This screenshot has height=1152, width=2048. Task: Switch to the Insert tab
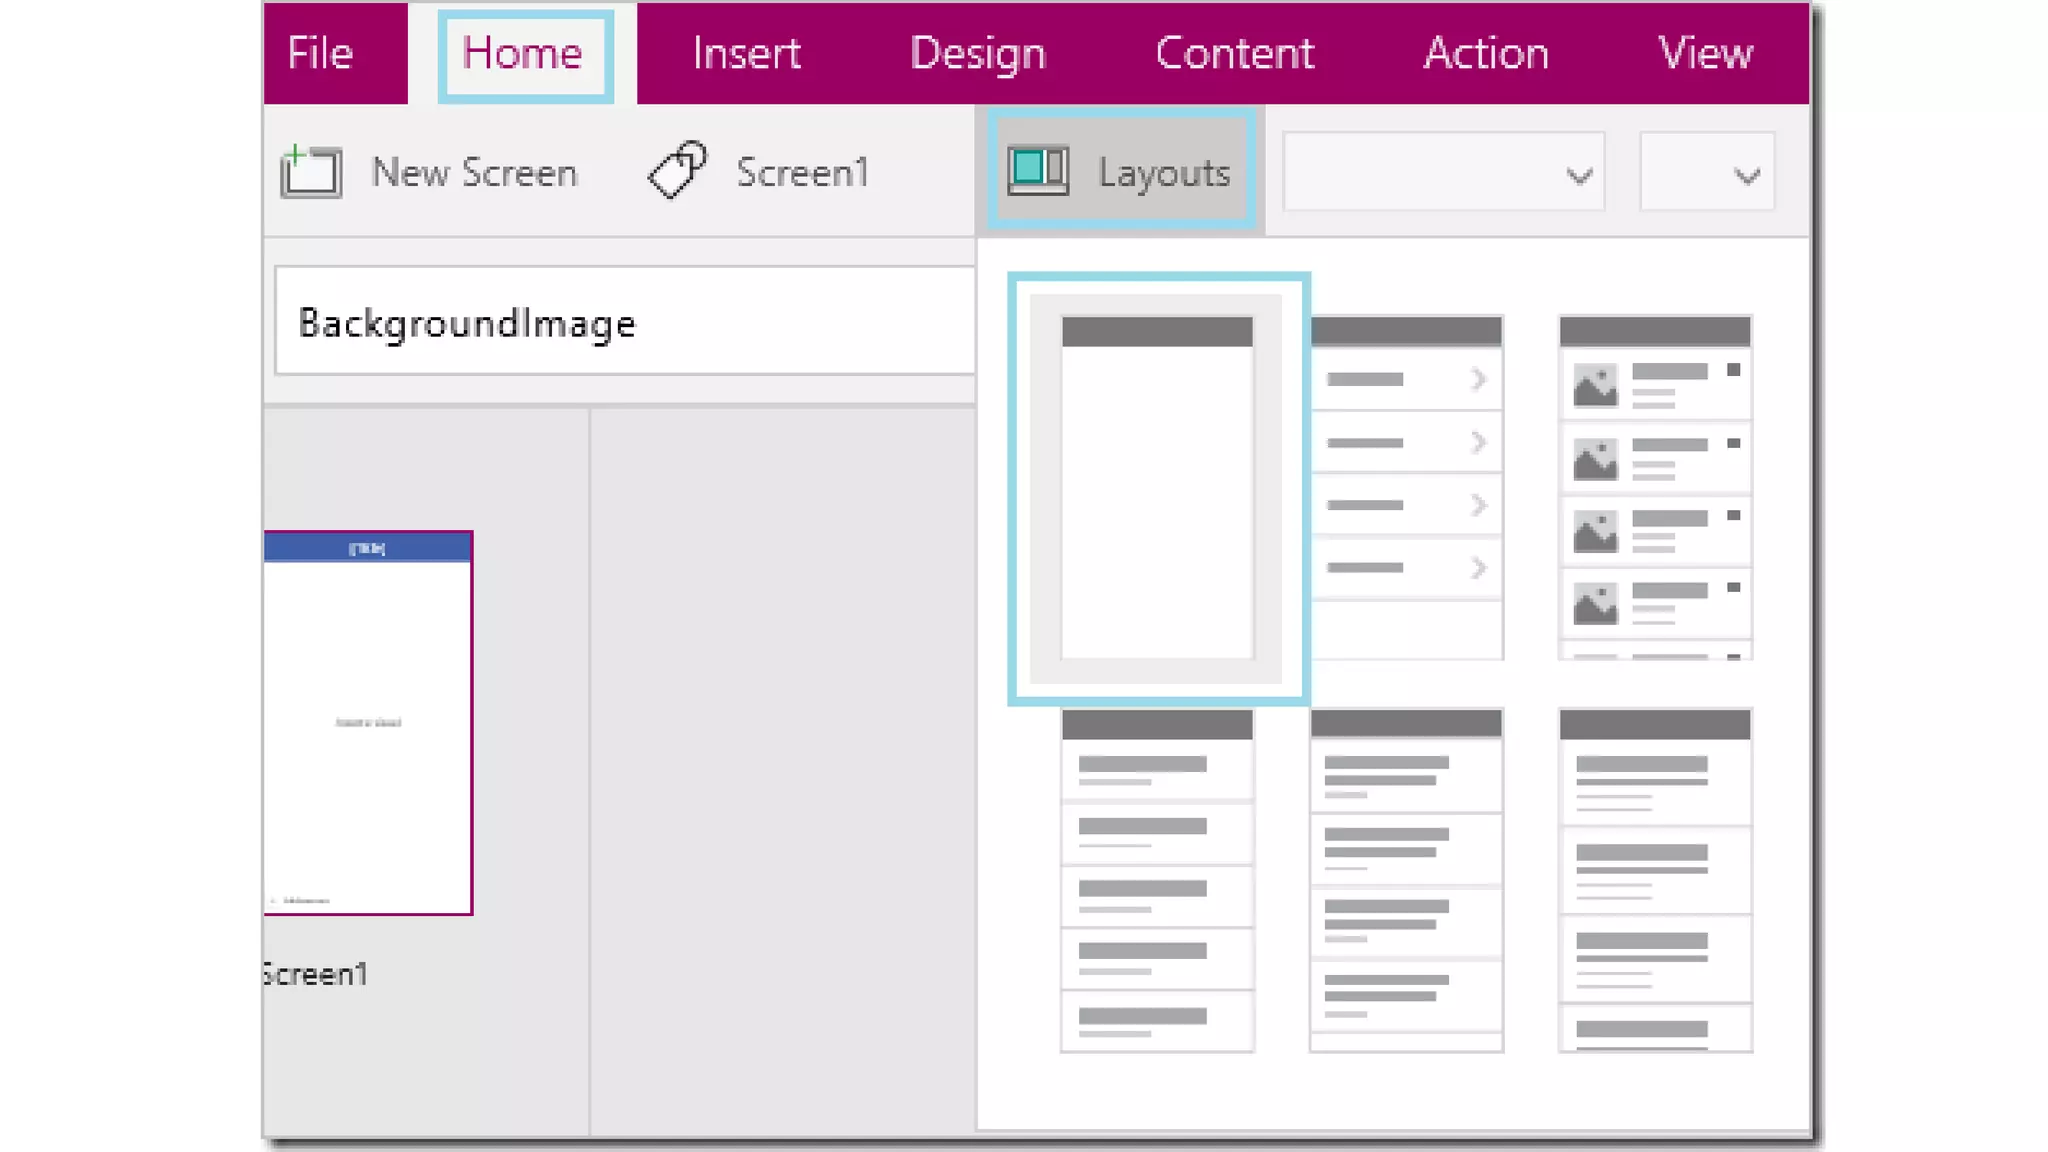pyautogui.click(x=746, y=53)
